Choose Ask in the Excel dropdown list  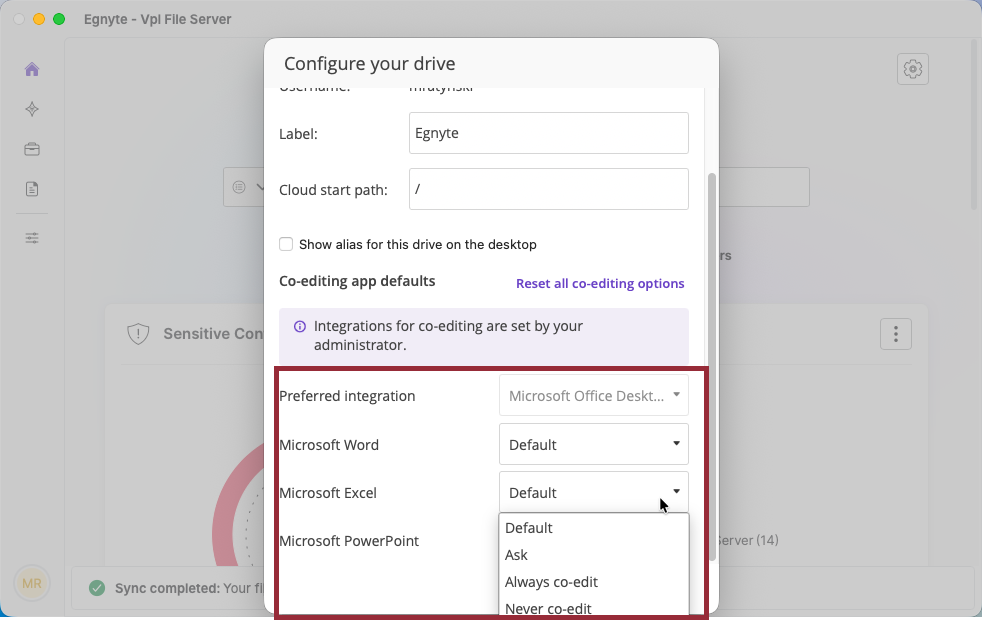594,555
